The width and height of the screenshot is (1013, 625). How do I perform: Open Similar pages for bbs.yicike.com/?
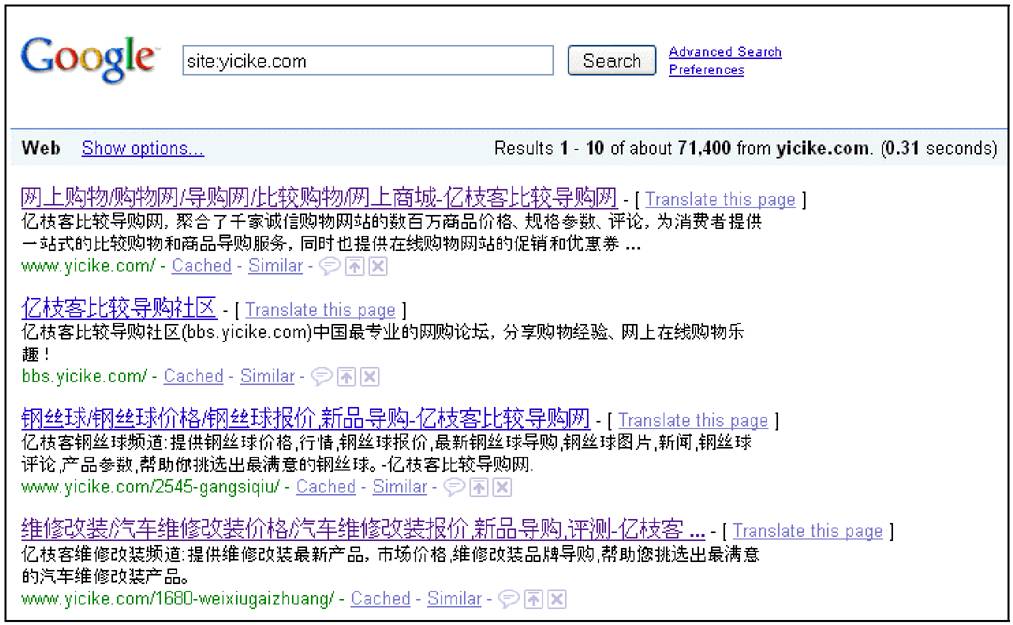pos(267,376)
